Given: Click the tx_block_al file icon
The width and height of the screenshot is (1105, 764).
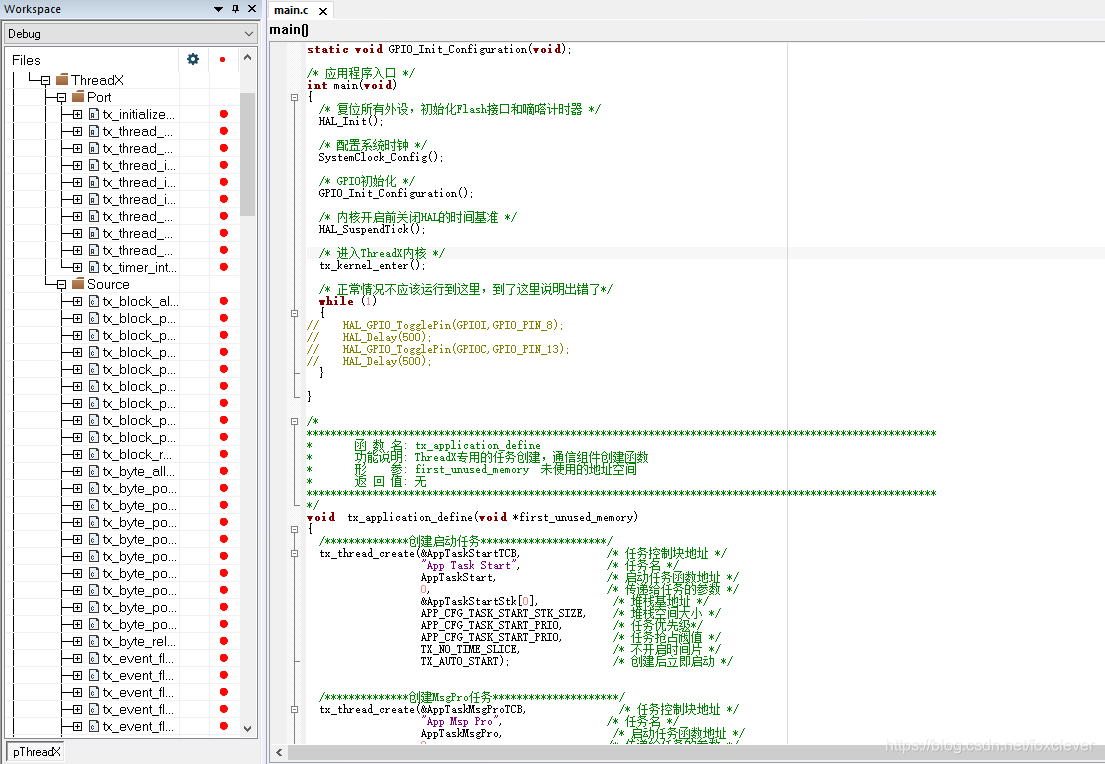Looking at the screenshot, I should 94,301.
